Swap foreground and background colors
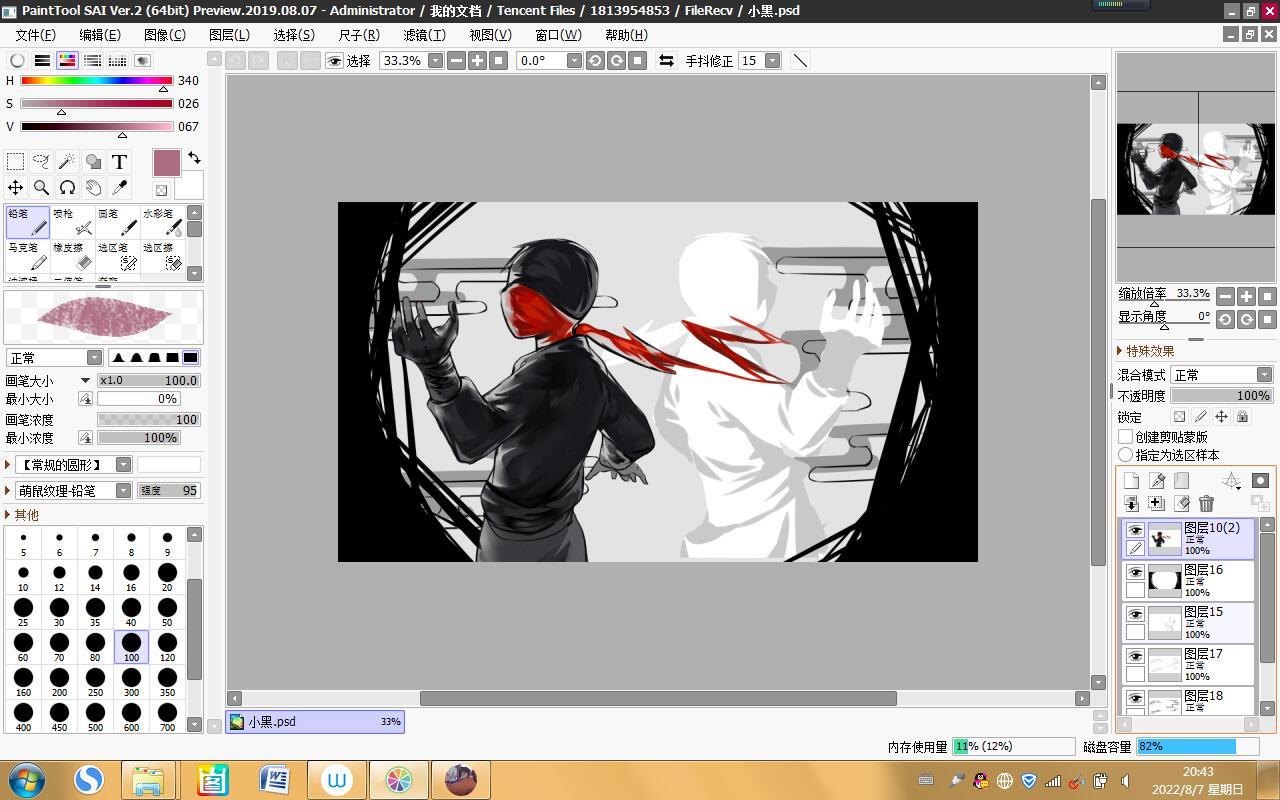Image resolution: width=1280 pixels, height=800 pixels. (x=194, y=158)
